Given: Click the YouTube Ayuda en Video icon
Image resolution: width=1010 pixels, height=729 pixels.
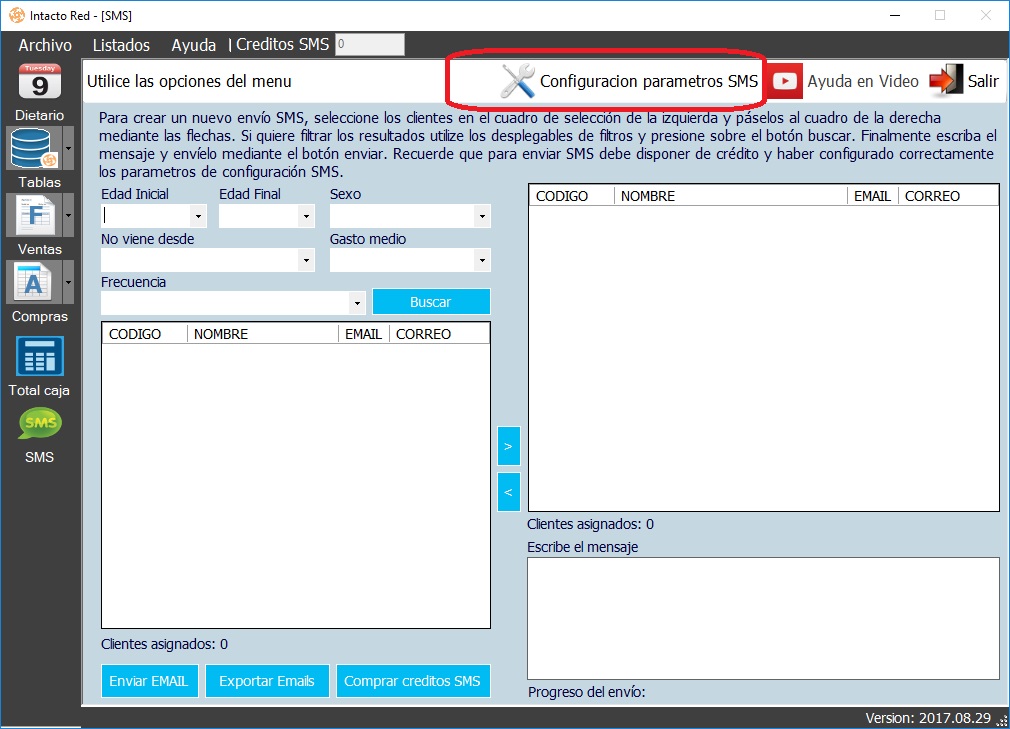Looking at the screenshot, I should [784, 81].
